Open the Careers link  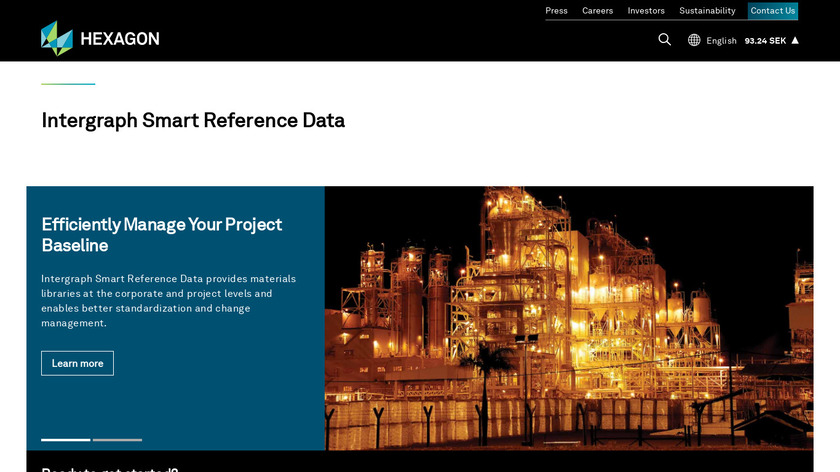[597, 11]
